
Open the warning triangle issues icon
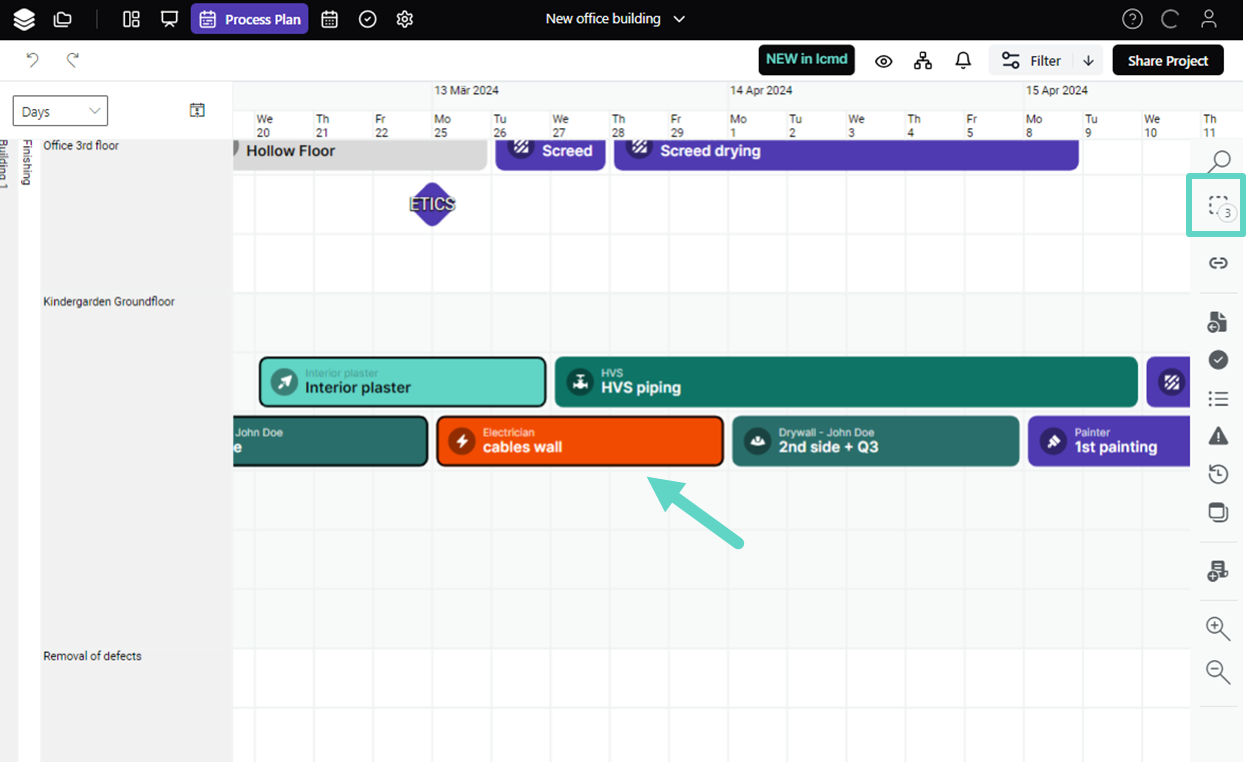1218,436
